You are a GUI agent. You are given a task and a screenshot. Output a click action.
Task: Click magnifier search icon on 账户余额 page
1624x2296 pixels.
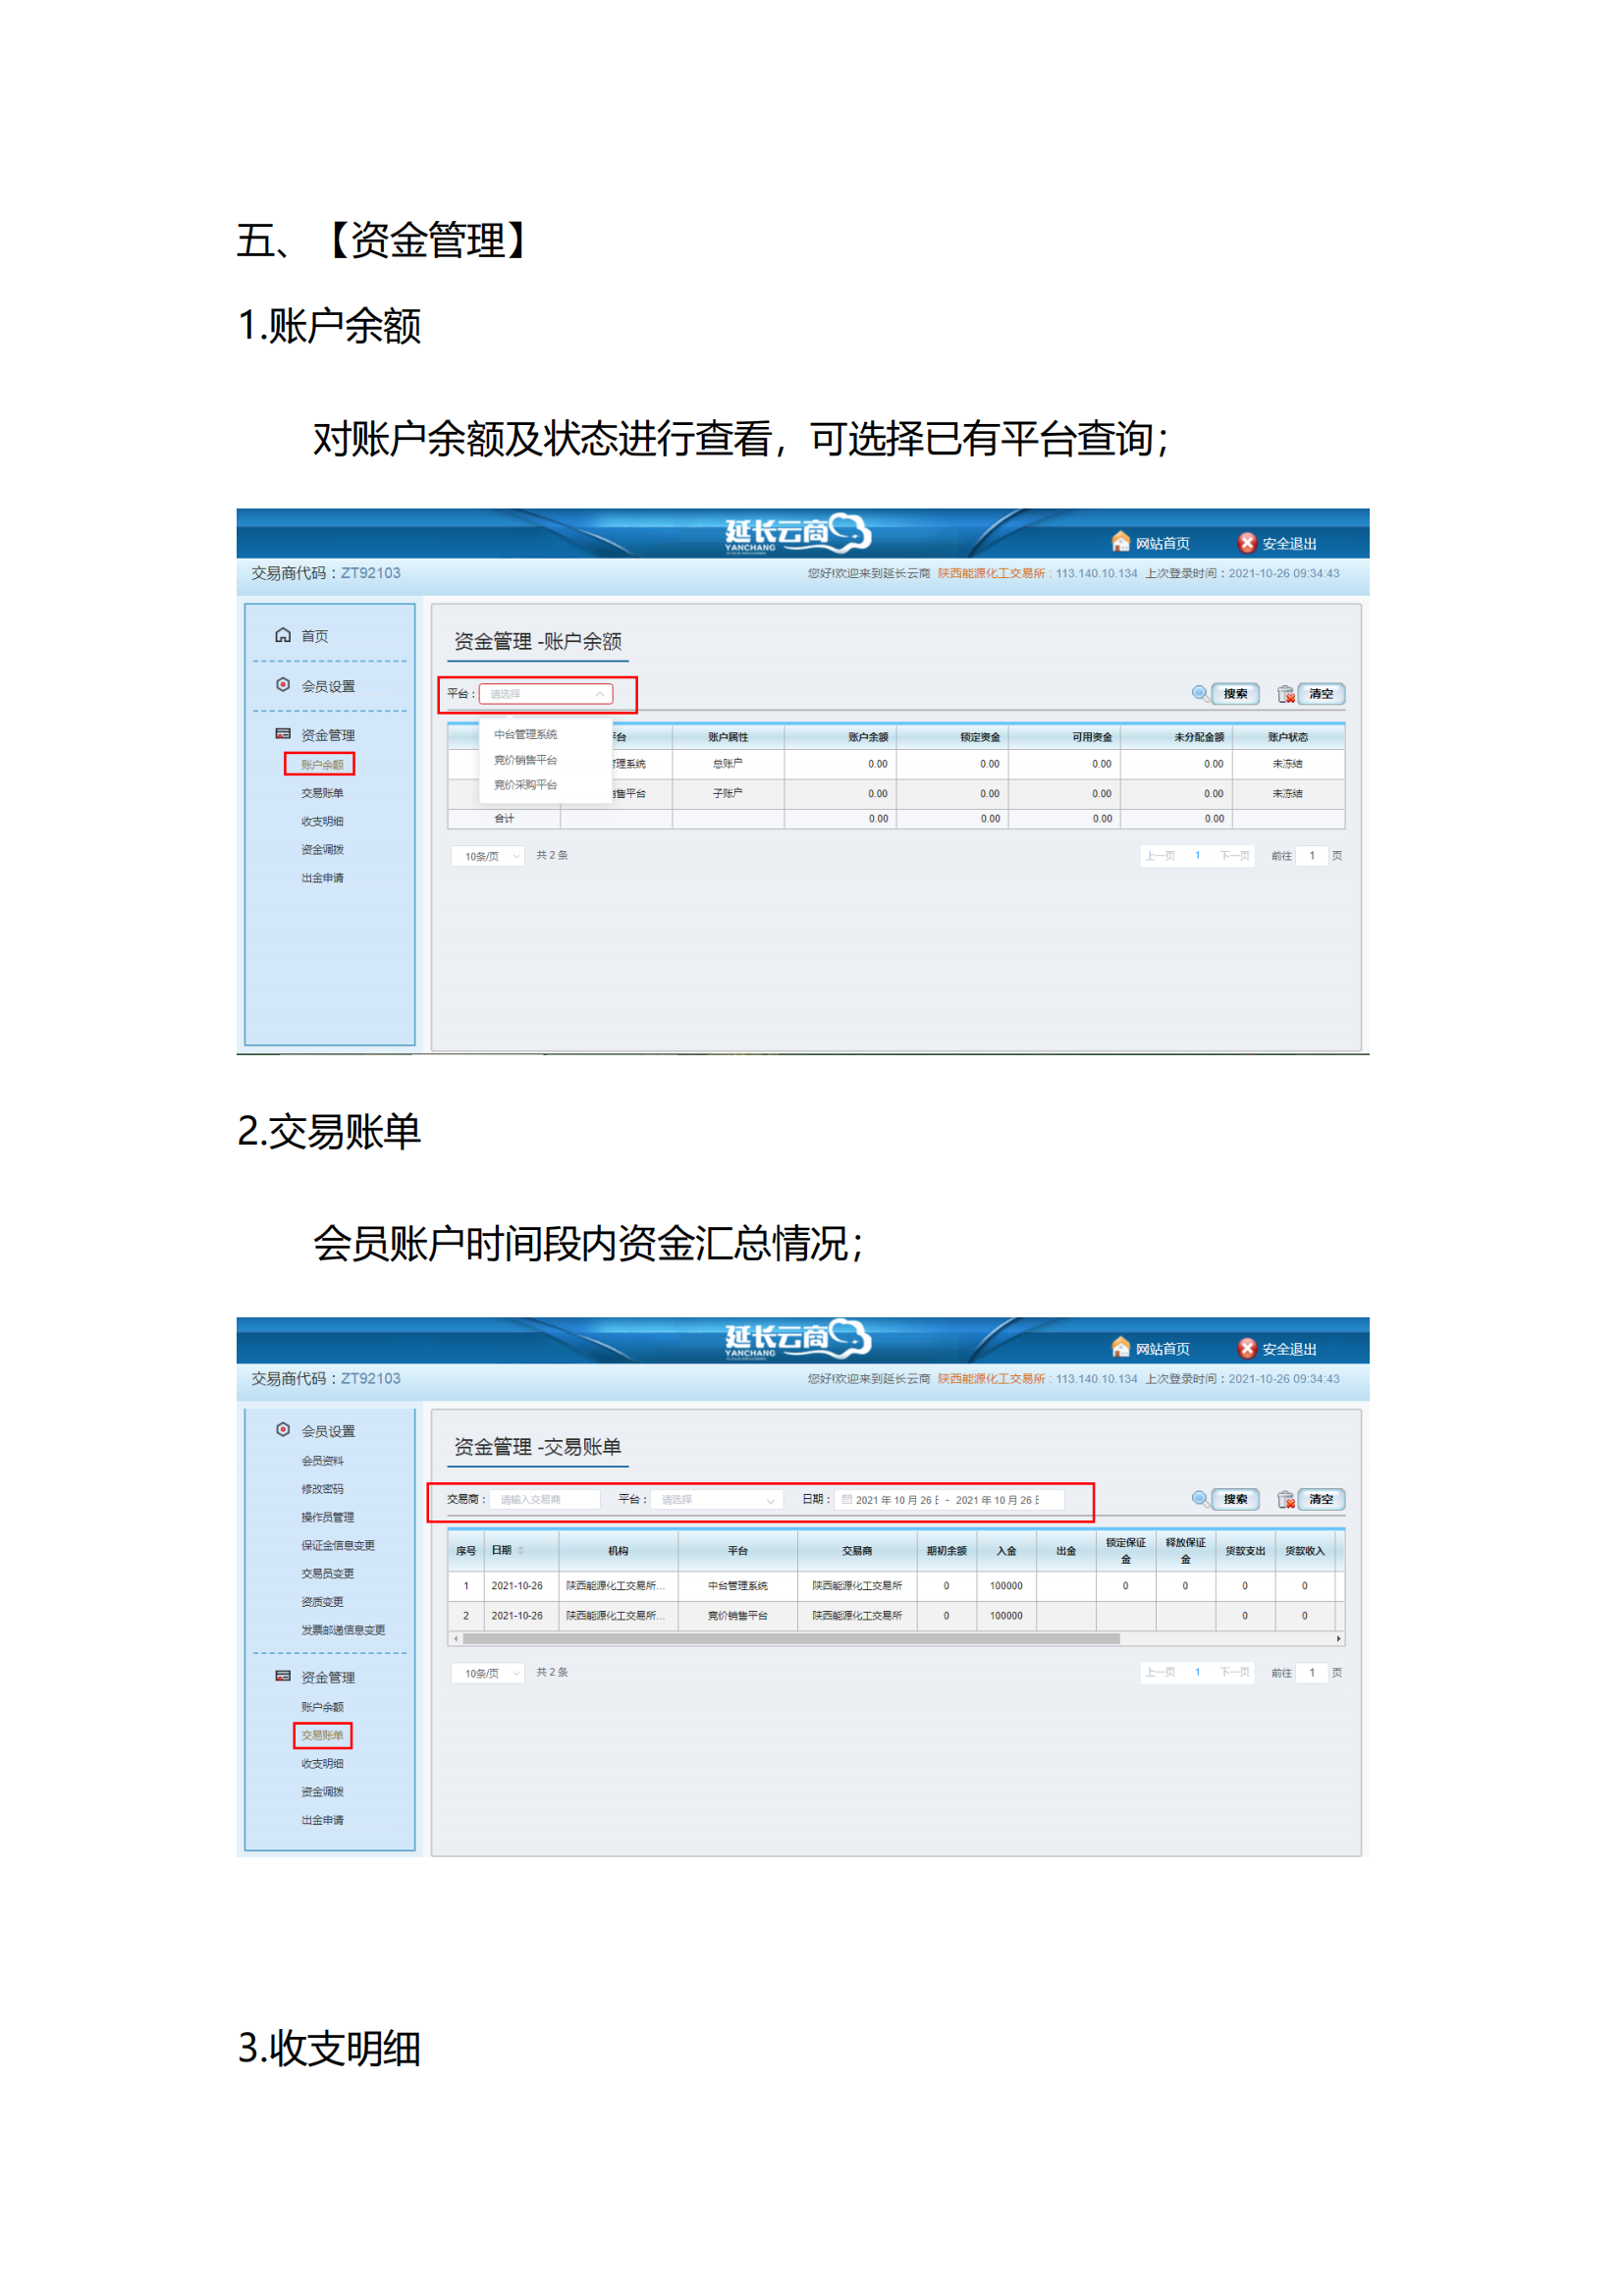click(1199, 693)
